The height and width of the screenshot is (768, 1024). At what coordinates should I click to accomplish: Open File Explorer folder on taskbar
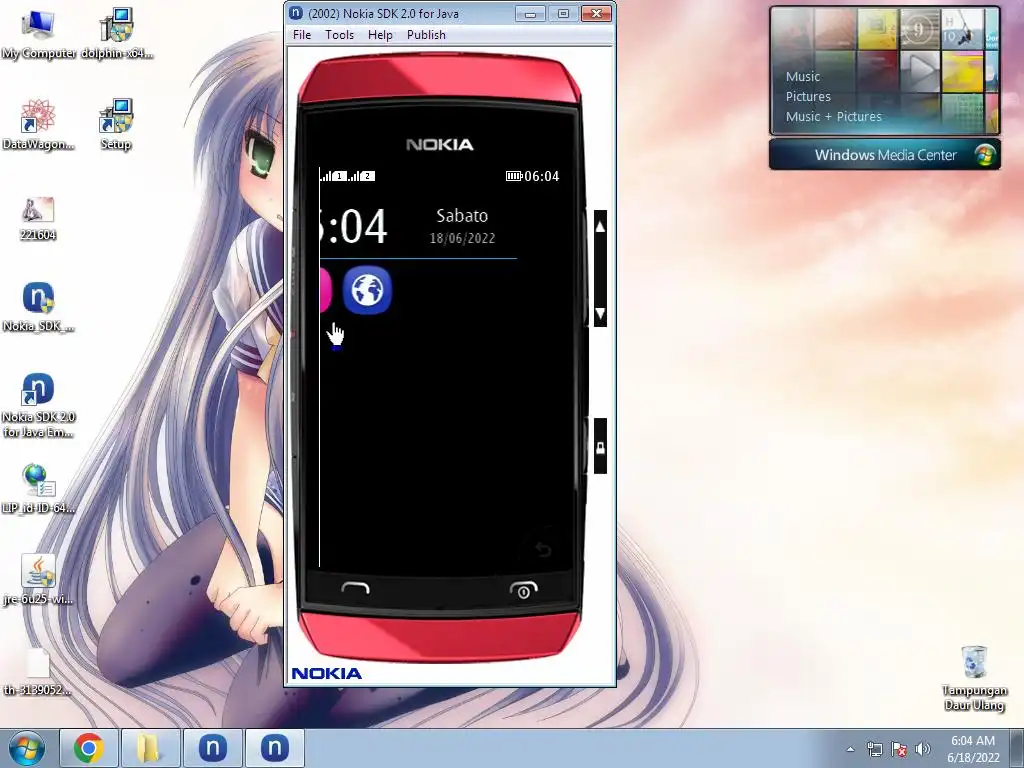click(150, 748)
